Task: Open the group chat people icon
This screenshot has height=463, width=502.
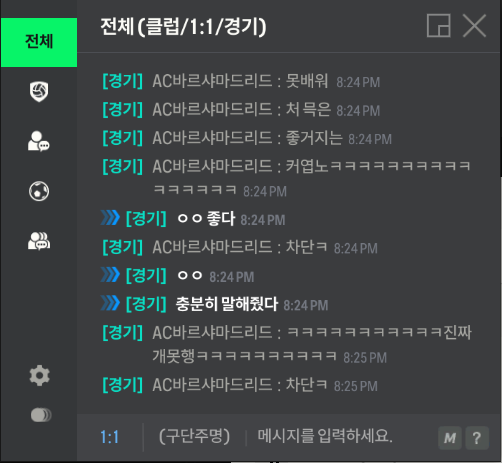Action: coord(39,241)
